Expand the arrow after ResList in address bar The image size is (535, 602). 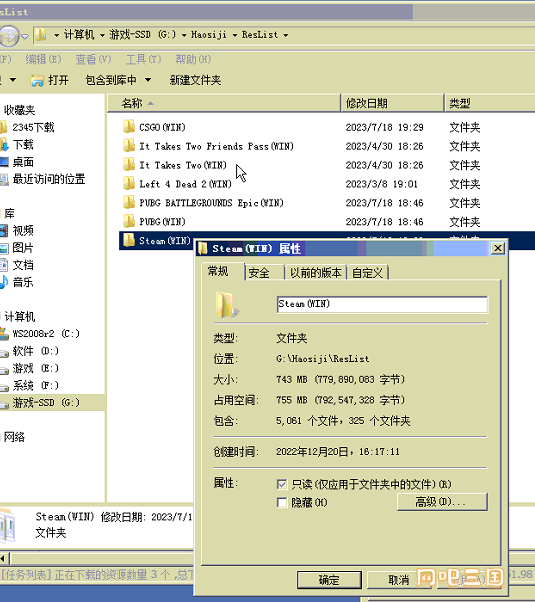tap(286, 35)
